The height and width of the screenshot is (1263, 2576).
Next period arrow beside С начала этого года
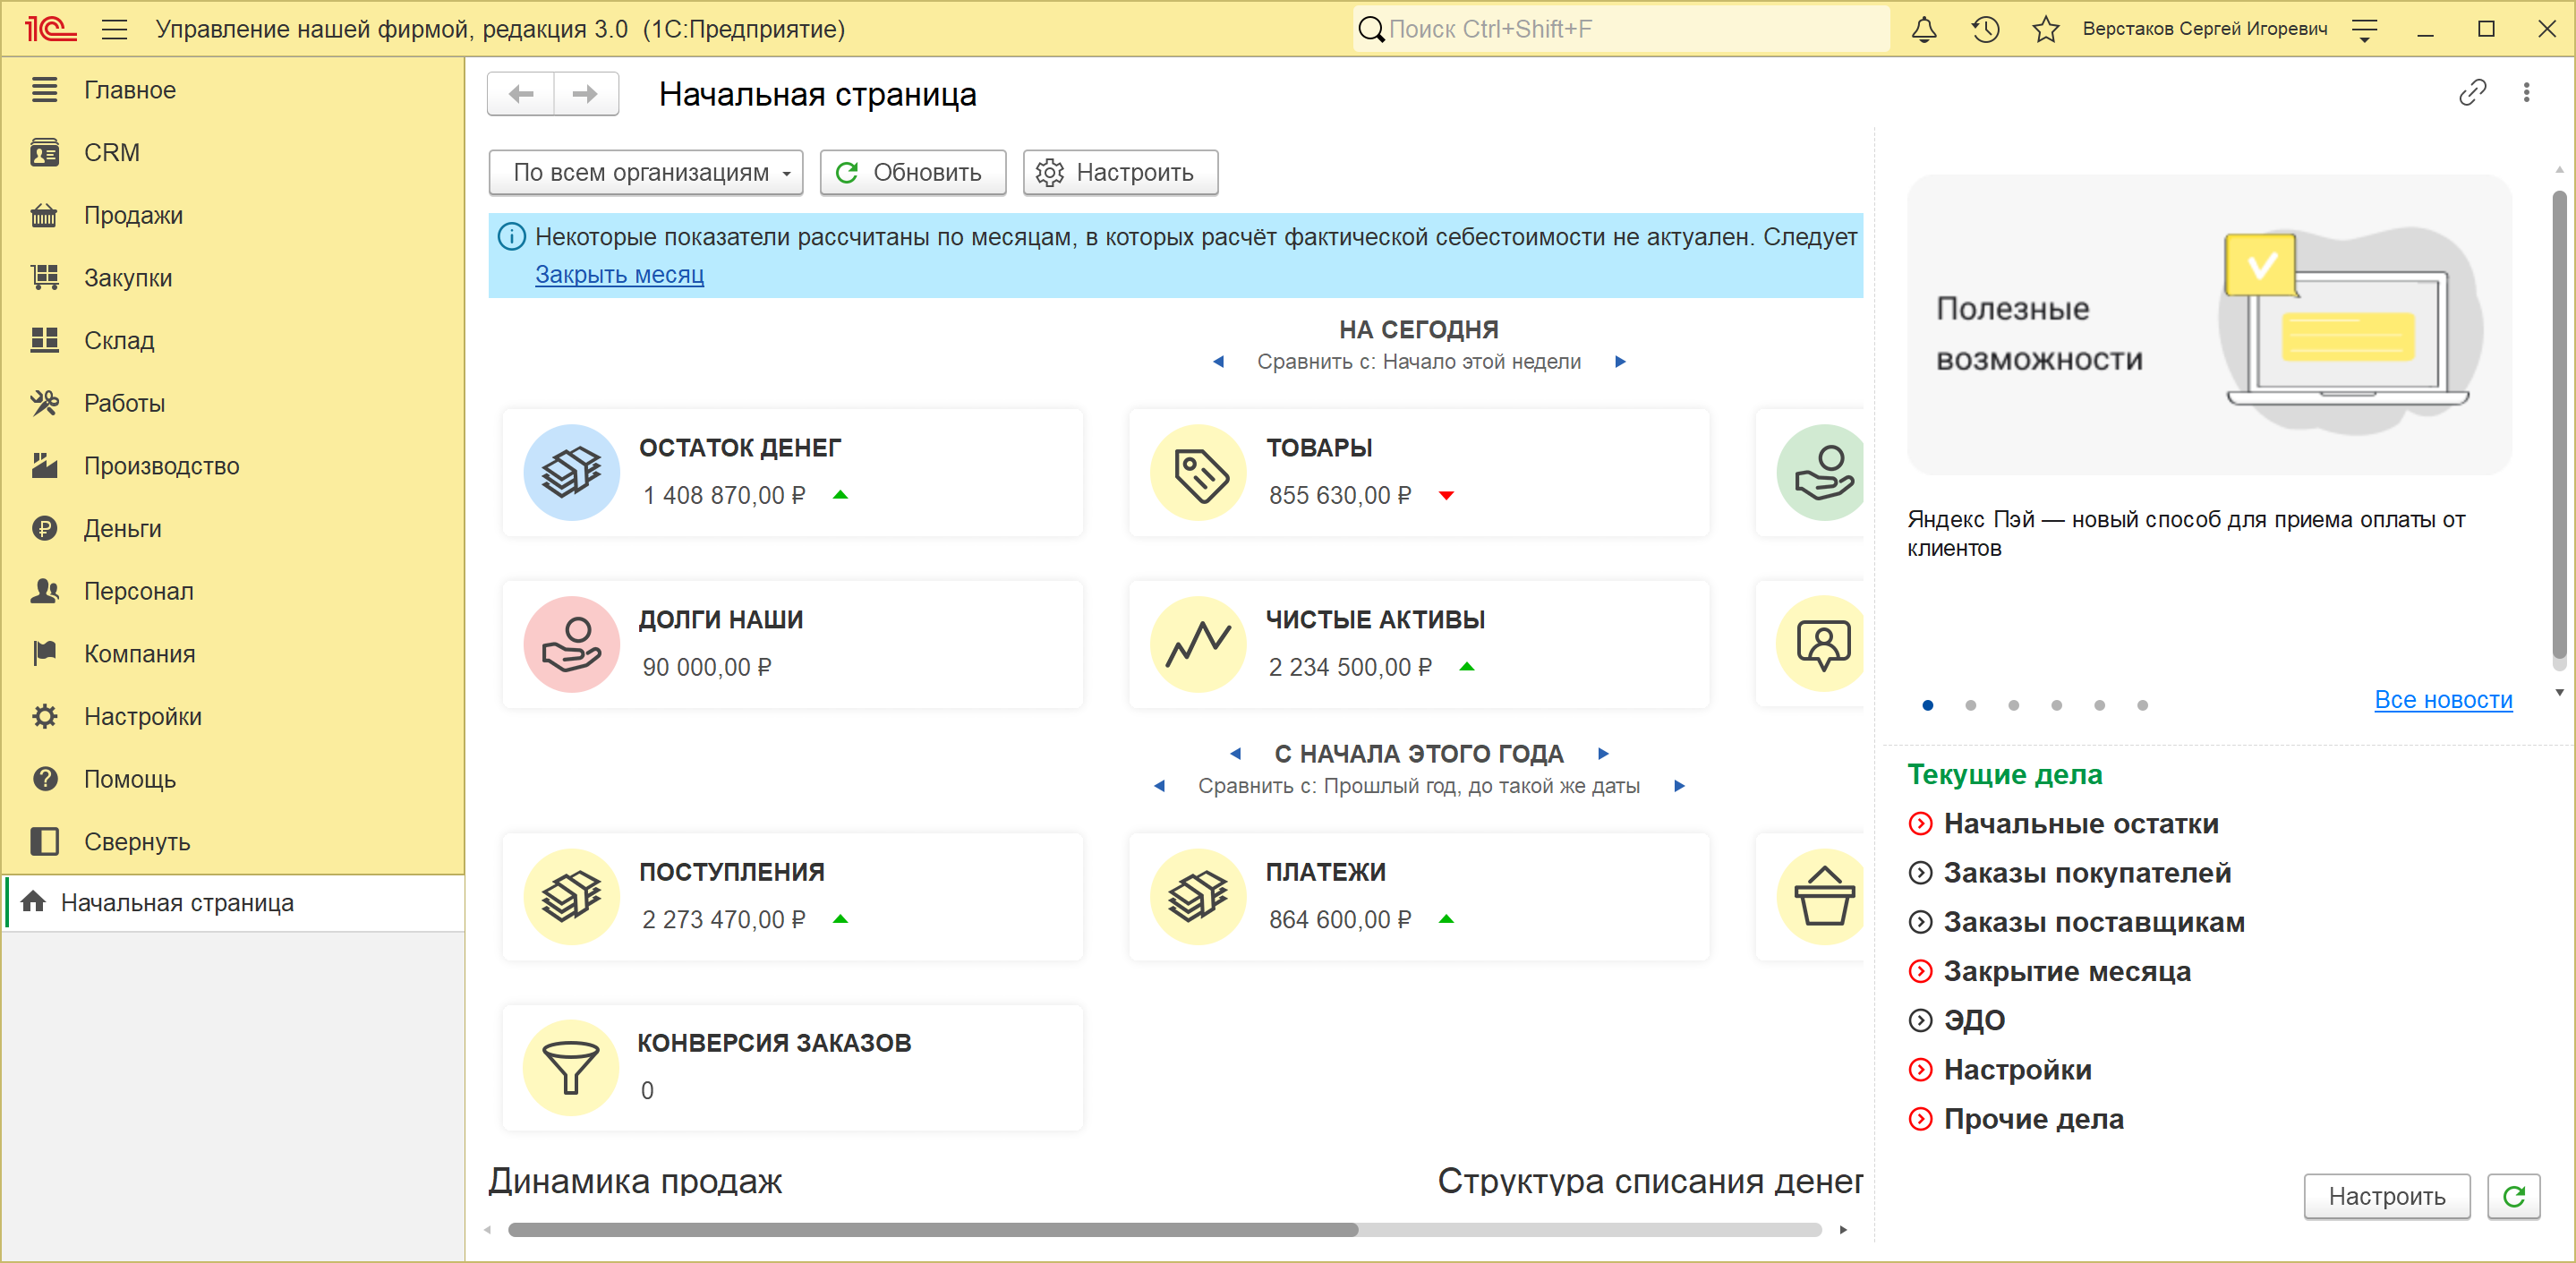tap(1603, 754)
